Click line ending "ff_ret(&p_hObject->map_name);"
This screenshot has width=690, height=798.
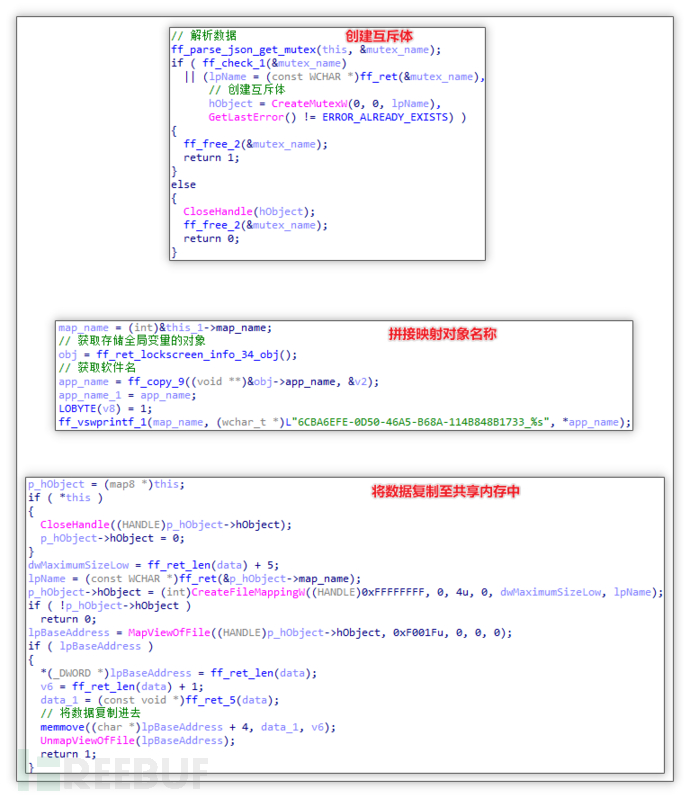pos(194,579)
